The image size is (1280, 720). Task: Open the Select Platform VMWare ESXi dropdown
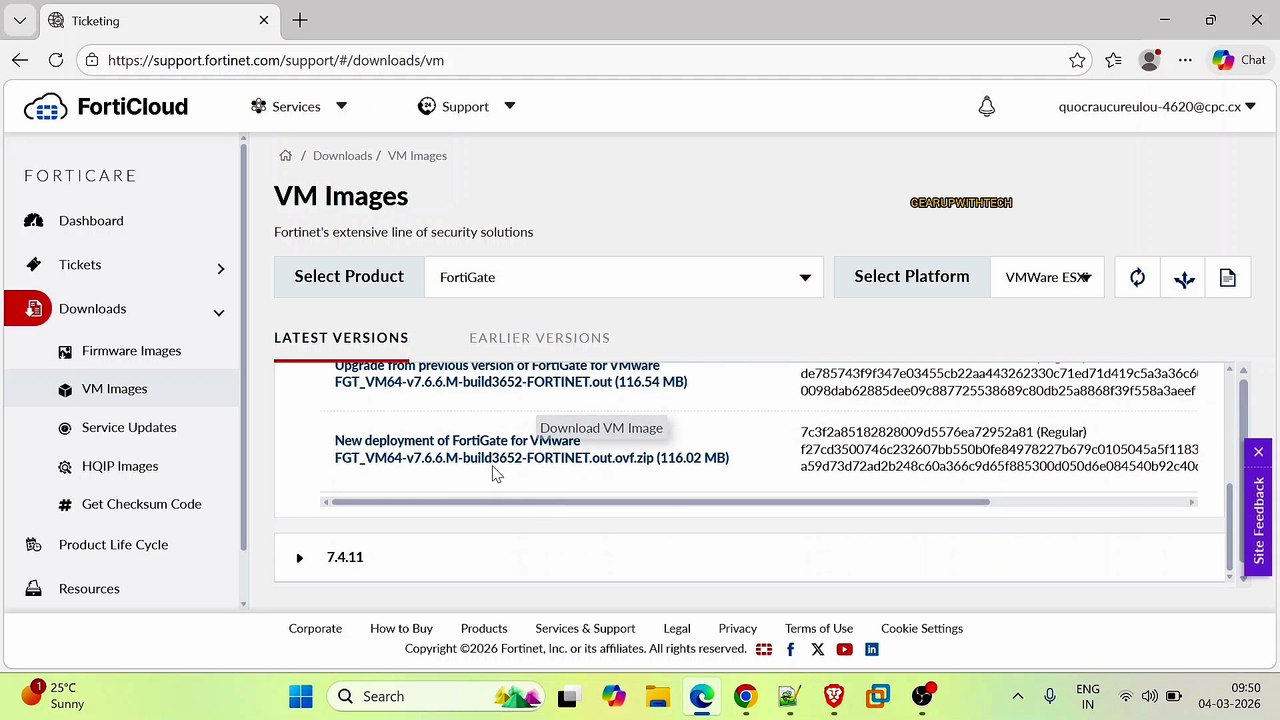1047,277
